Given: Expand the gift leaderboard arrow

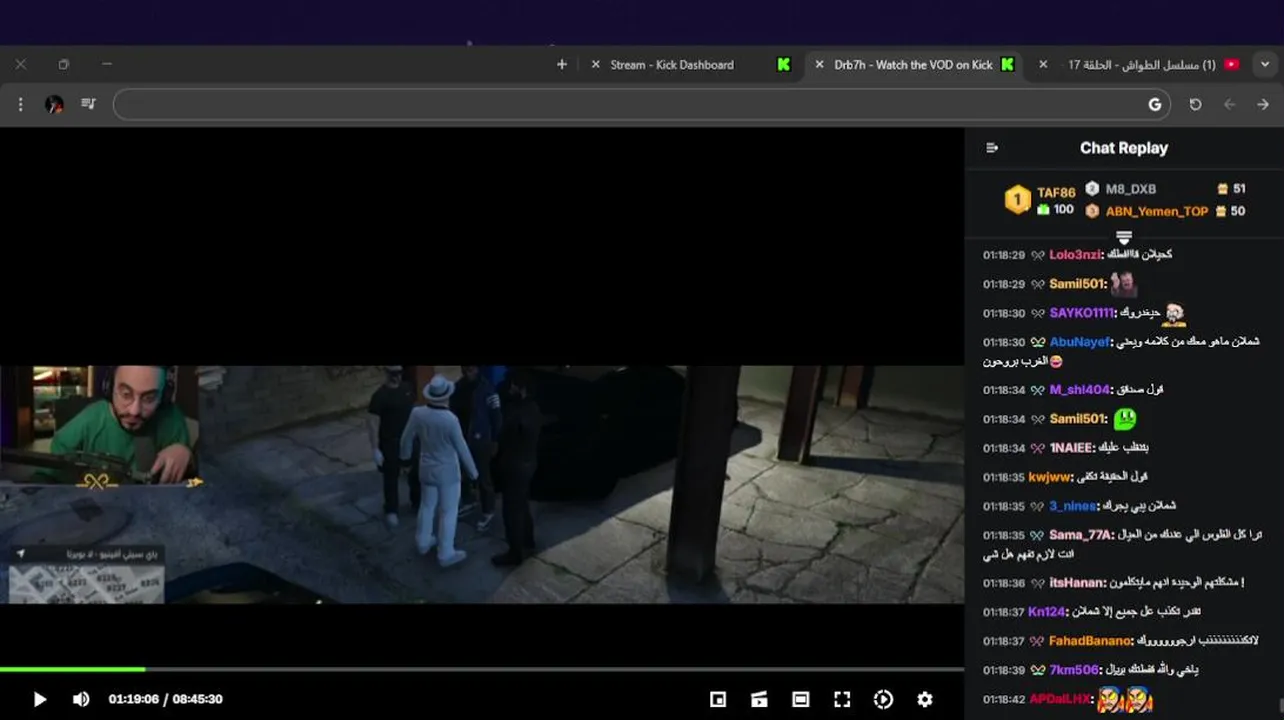Looking at the screenshot, I should click(1124, 238).
